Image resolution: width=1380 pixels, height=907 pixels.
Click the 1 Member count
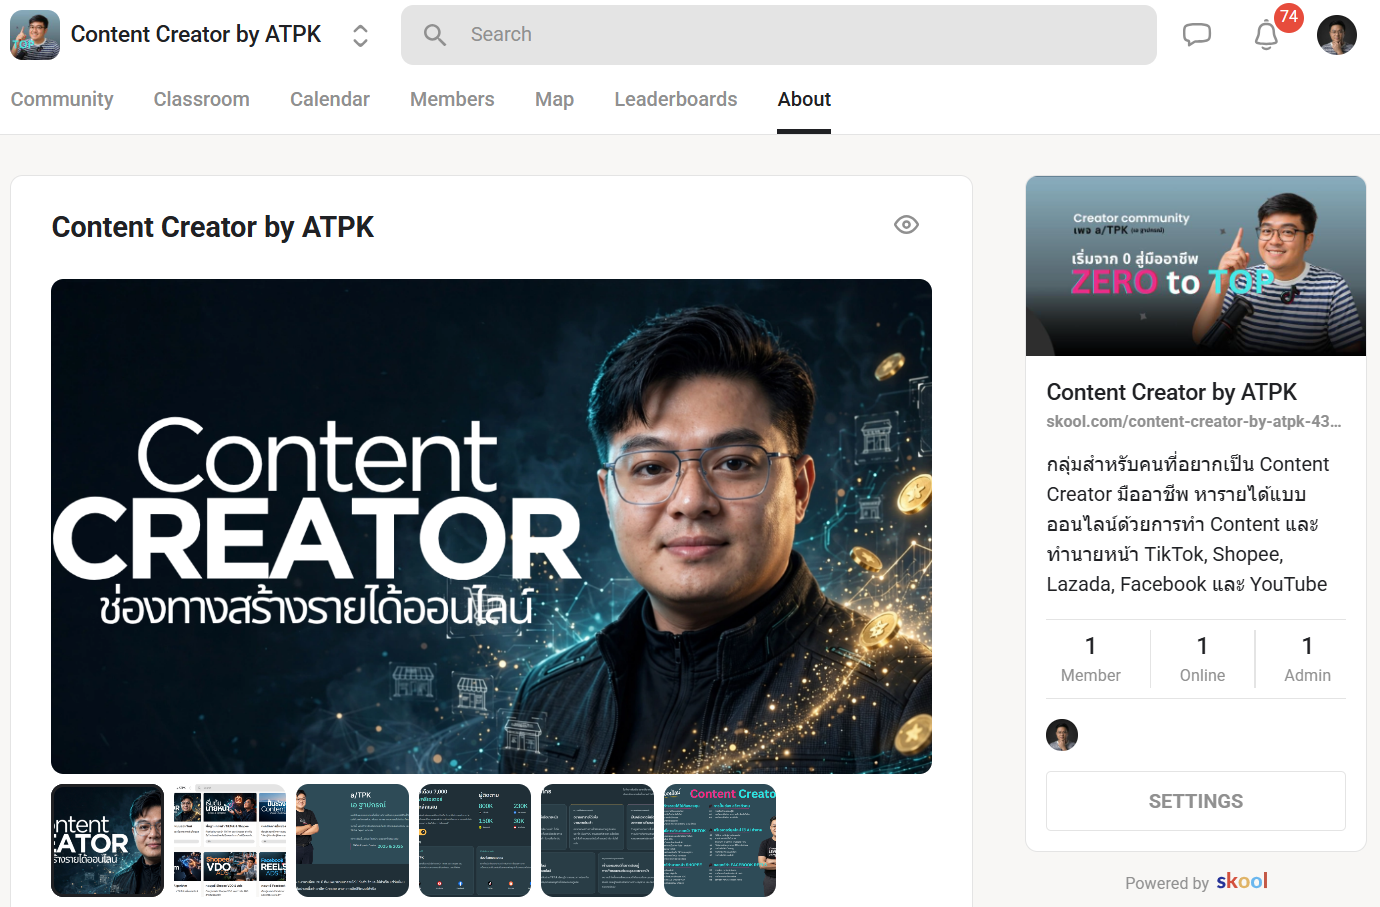pyautogui.click(x=1090, y=659)
